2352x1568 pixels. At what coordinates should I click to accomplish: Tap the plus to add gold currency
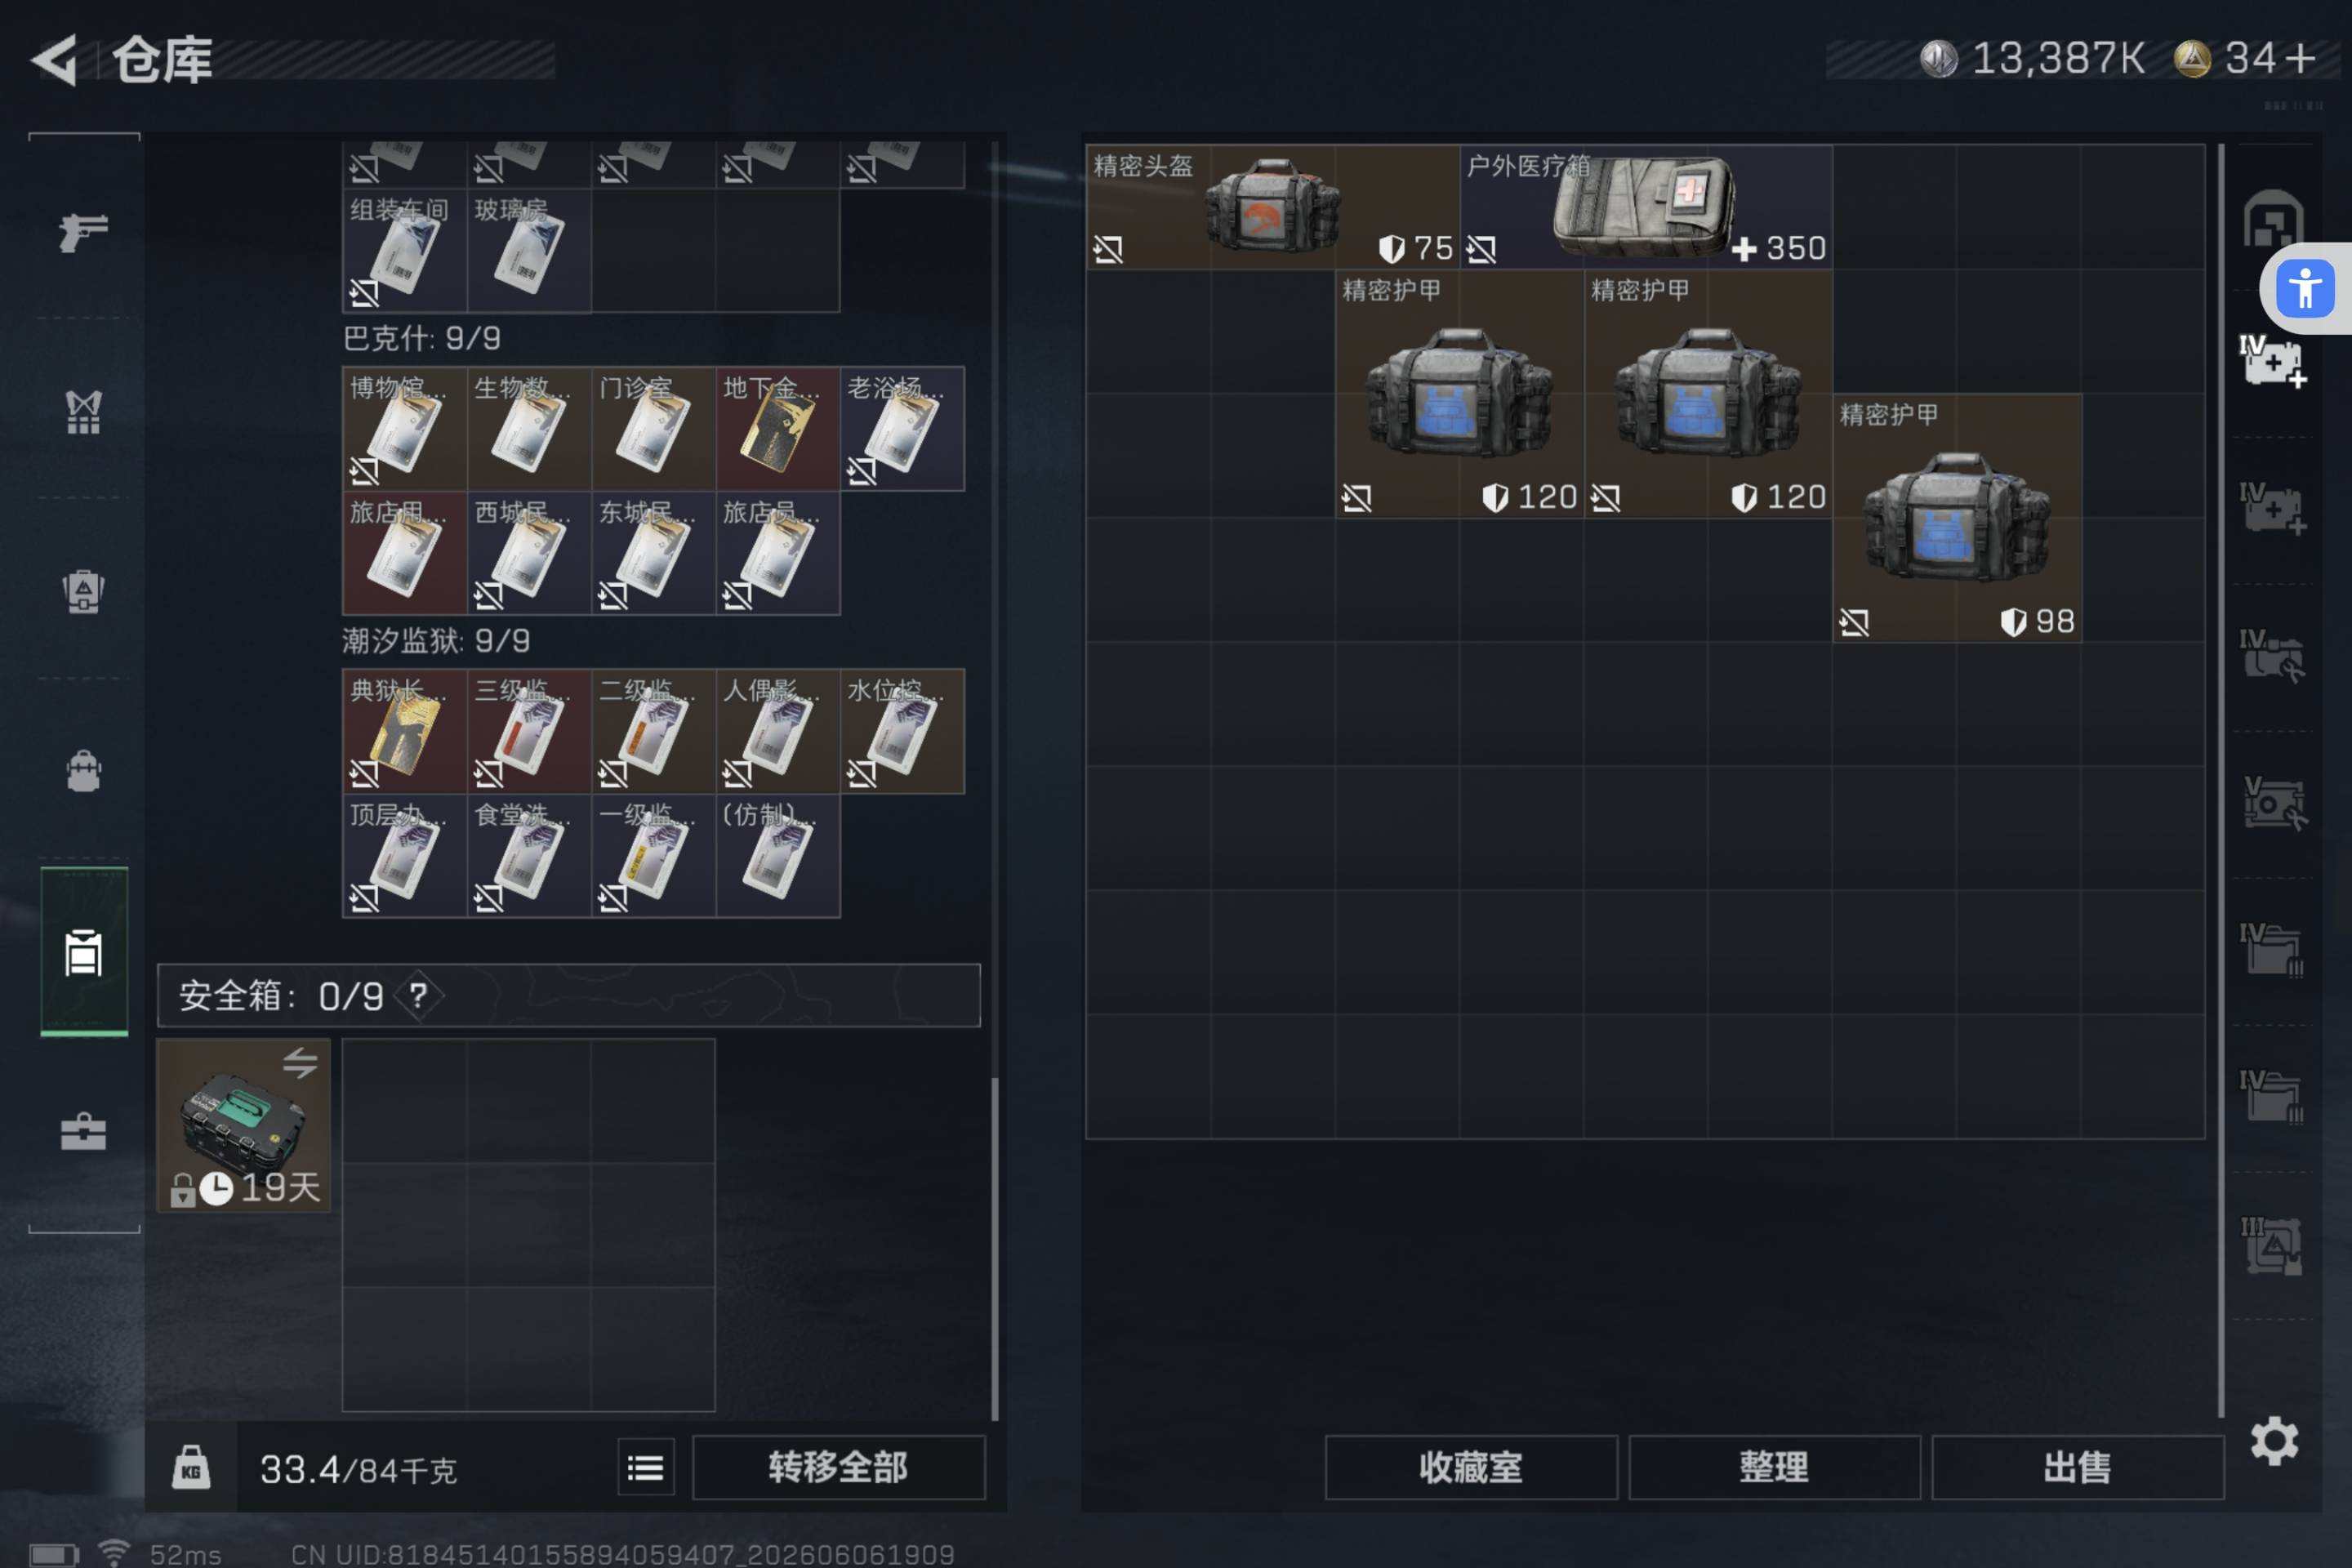(x=2301, y=58)
